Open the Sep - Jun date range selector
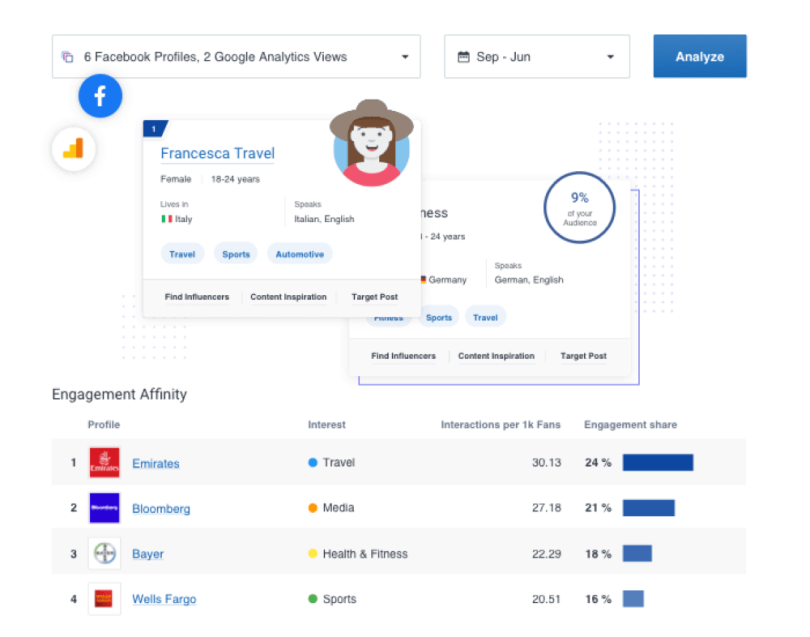Viewport: 810px width, 637px height. pyautogui.click(x=537, y=56)
